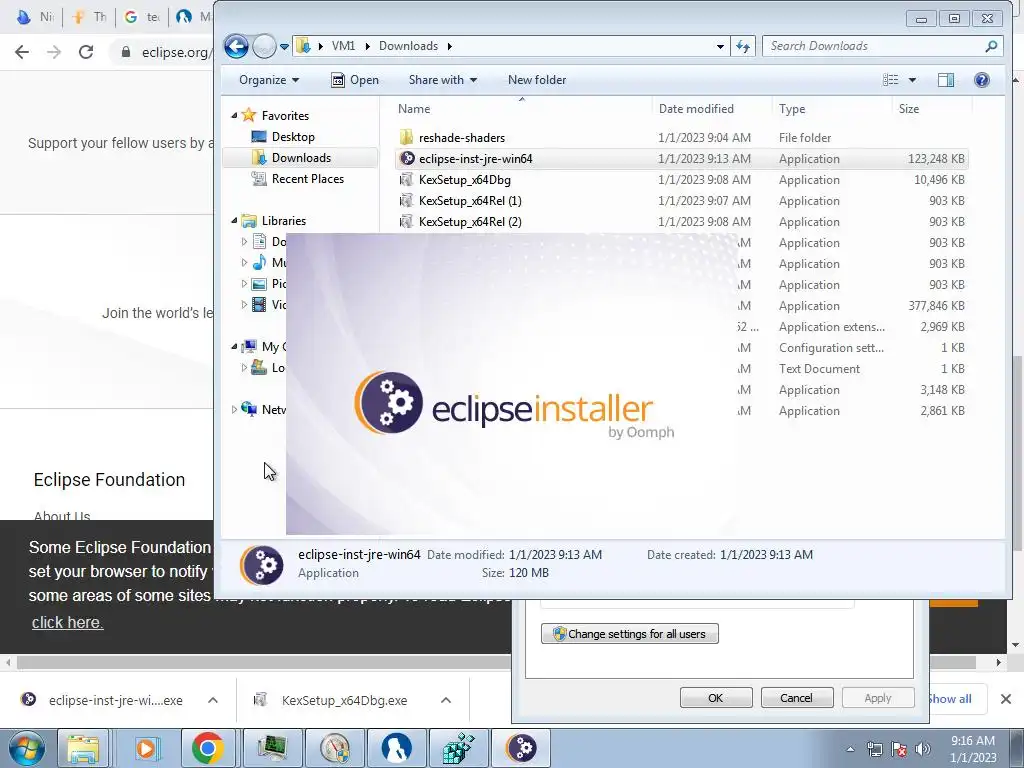
Task: Click Cancel in the properties dialog
Action: point(797,697)
